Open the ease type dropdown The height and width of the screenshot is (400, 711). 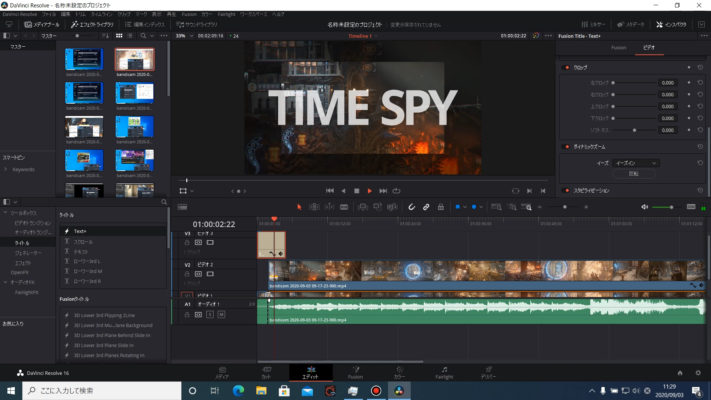pos(635,163)
